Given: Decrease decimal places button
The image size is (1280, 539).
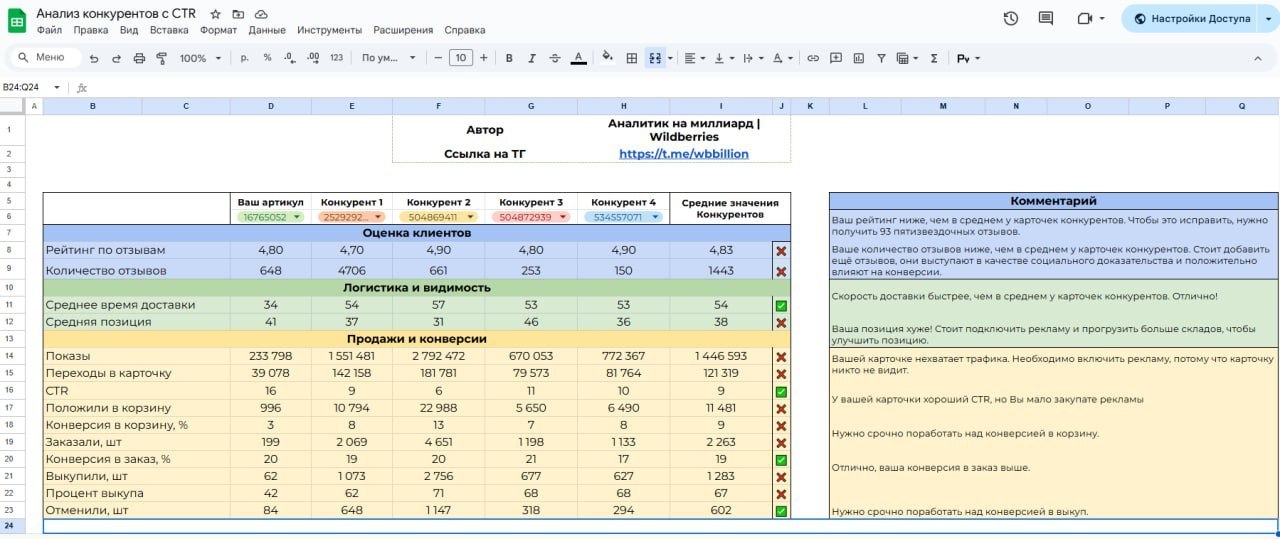Looking at the screenshot, I should coord(290,58).
